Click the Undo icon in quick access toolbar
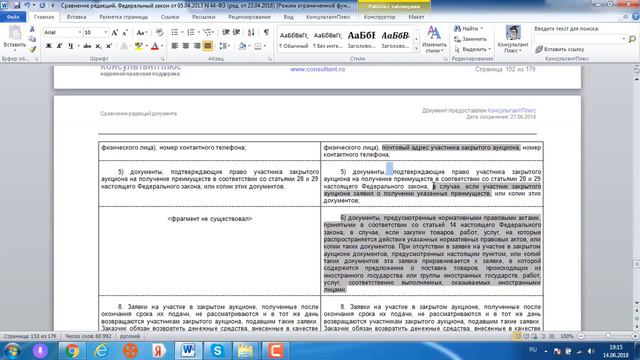The image size is (640, 360). (x=27, y=6)
